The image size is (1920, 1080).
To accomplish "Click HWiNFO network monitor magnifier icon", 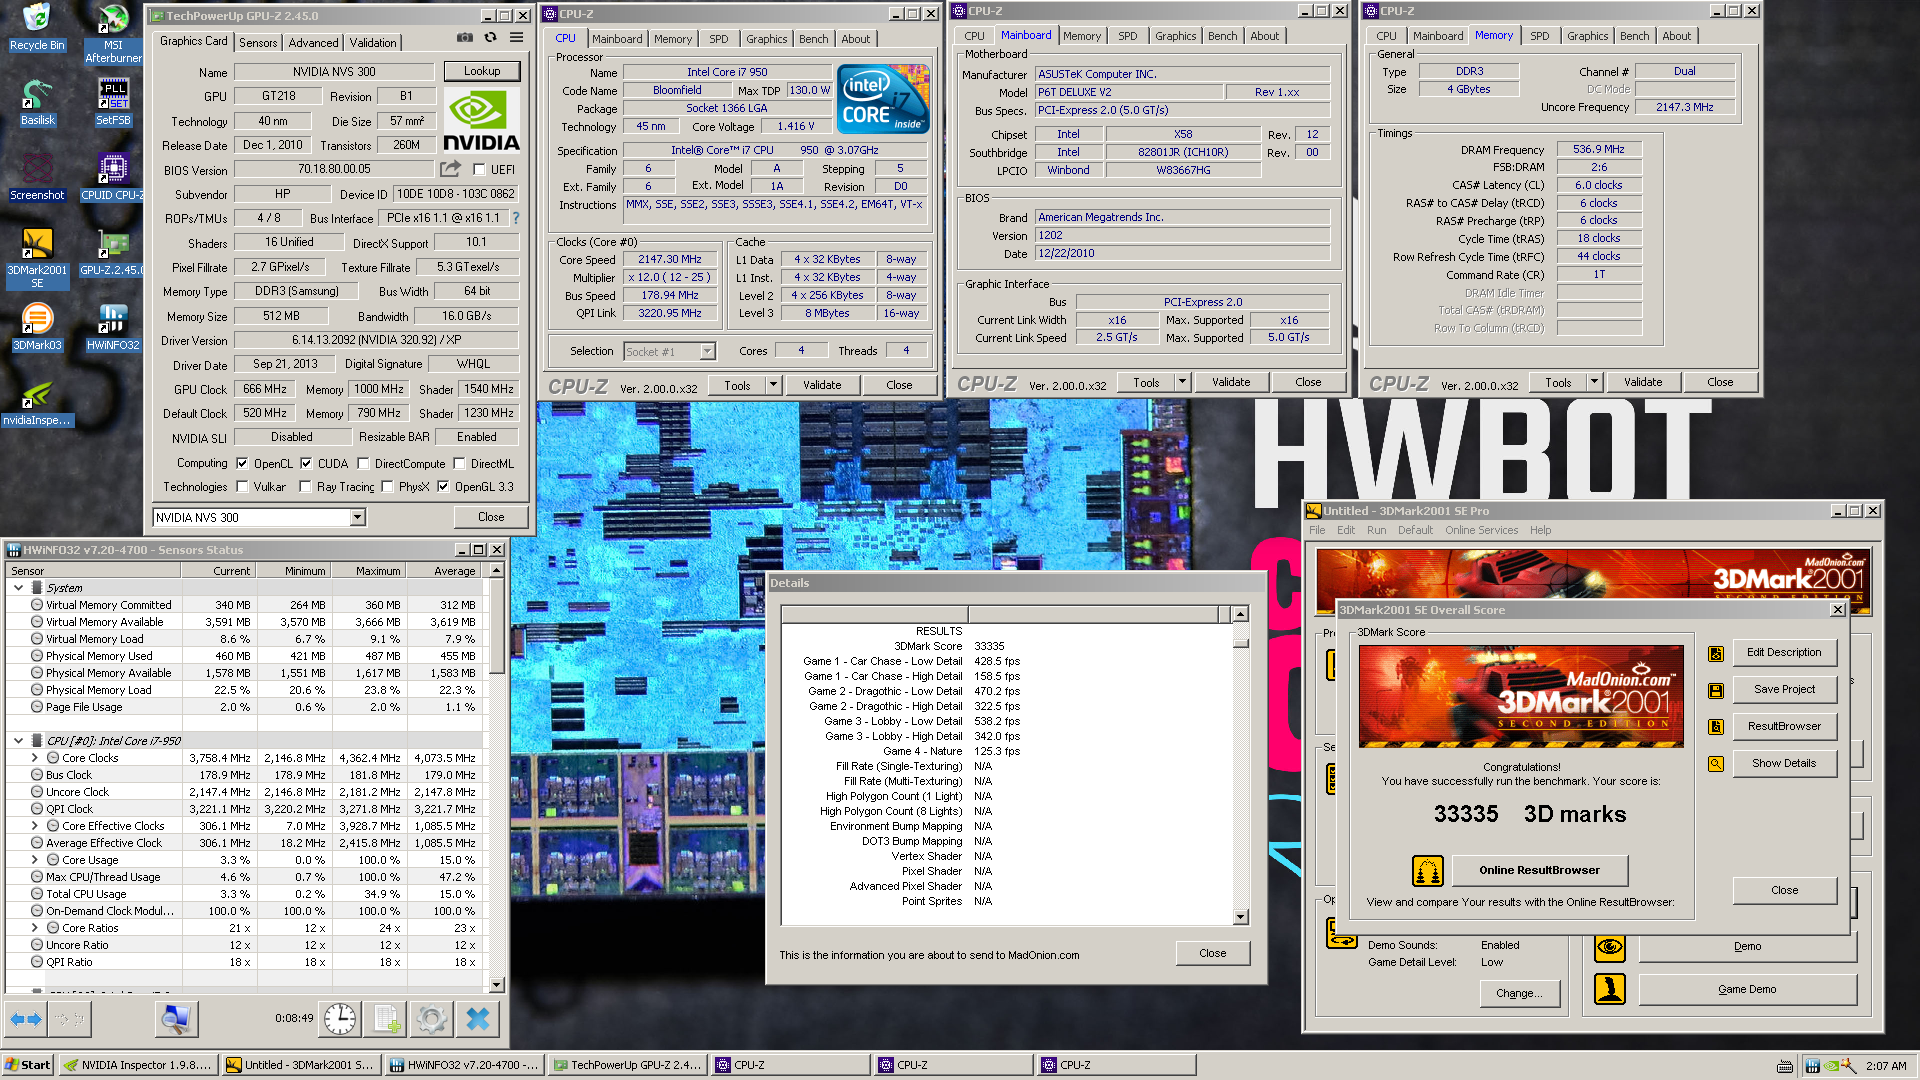I will [176, 1019].
